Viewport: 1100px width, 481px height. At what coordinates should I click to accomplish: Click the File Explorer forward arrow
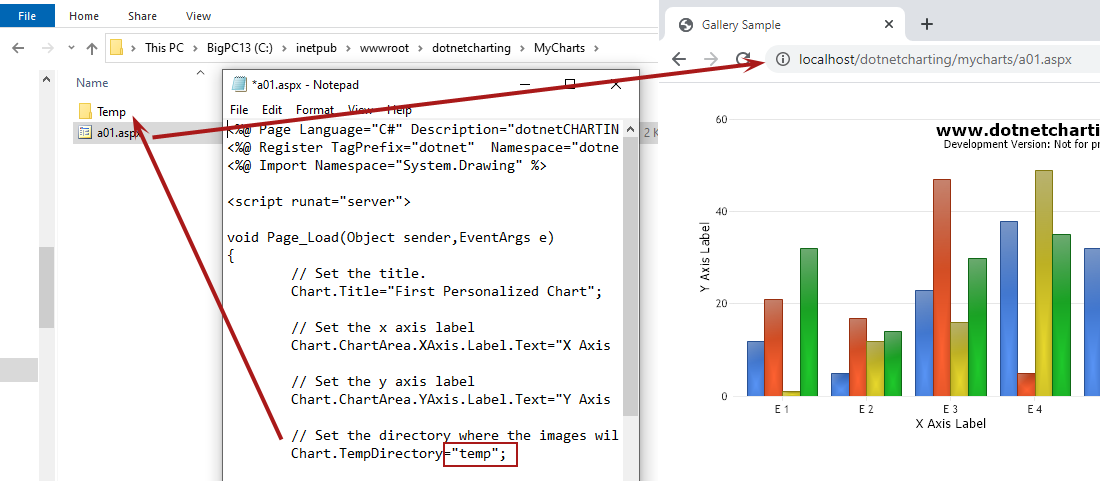(46, 48)
